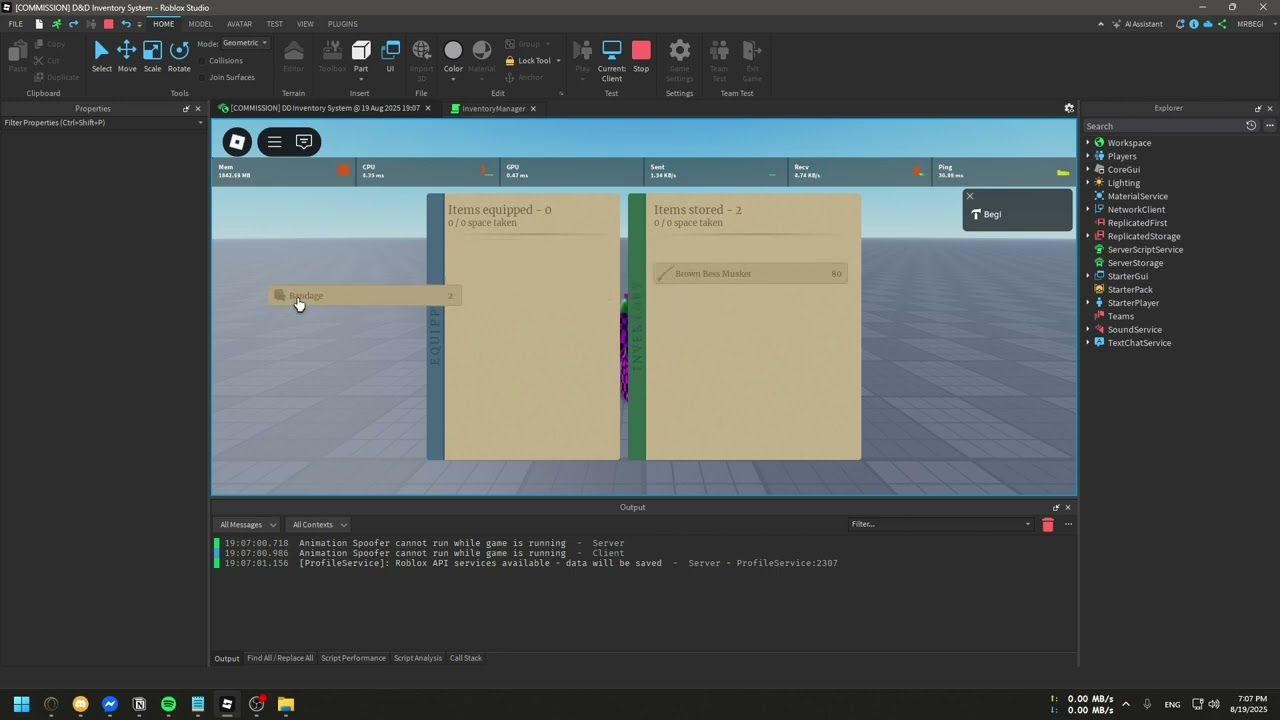The height and width of the screenshot is (720, 1280).
Task: Insert a new Part
Action: (361, 56)
